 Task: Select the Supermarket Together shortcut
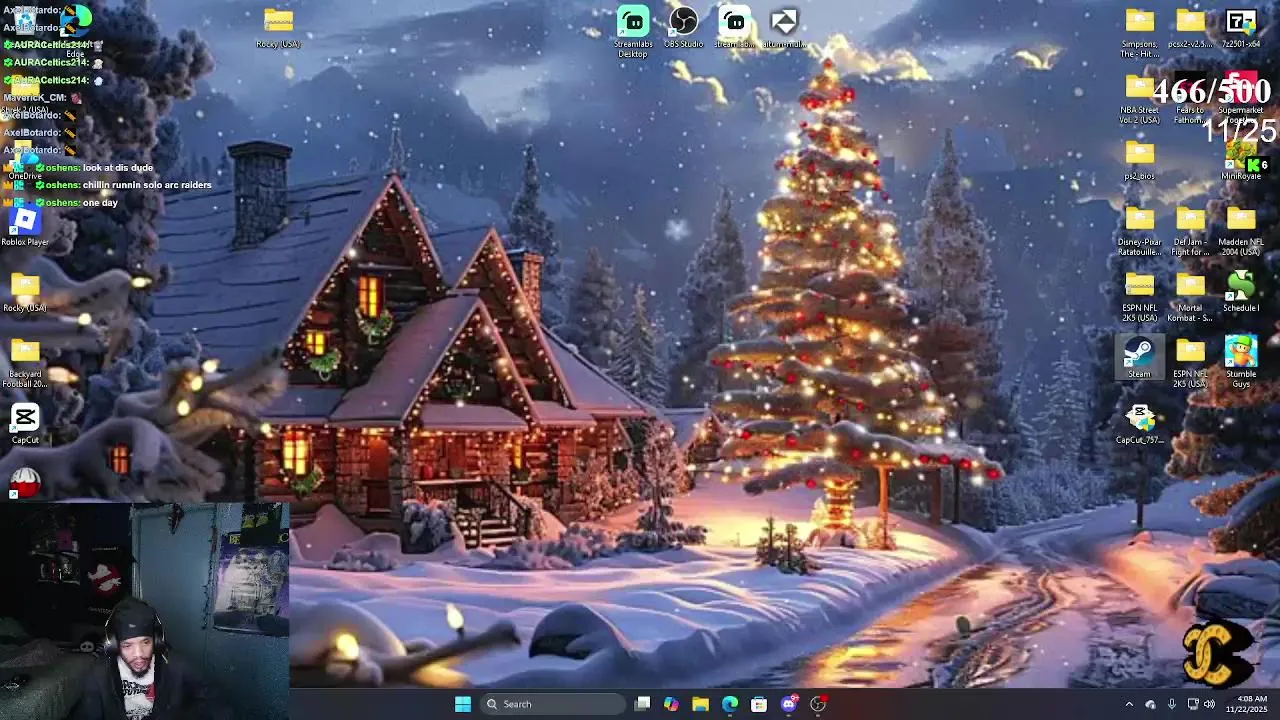click(1241, 99)
